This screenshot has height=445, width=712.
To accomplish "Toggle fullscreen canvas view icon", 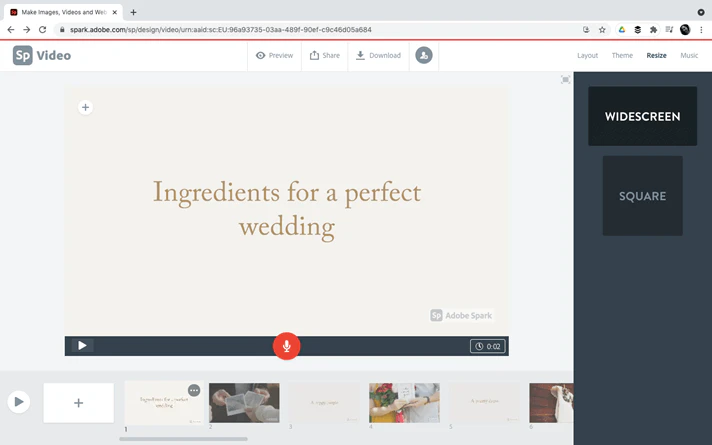I will 565,80.
